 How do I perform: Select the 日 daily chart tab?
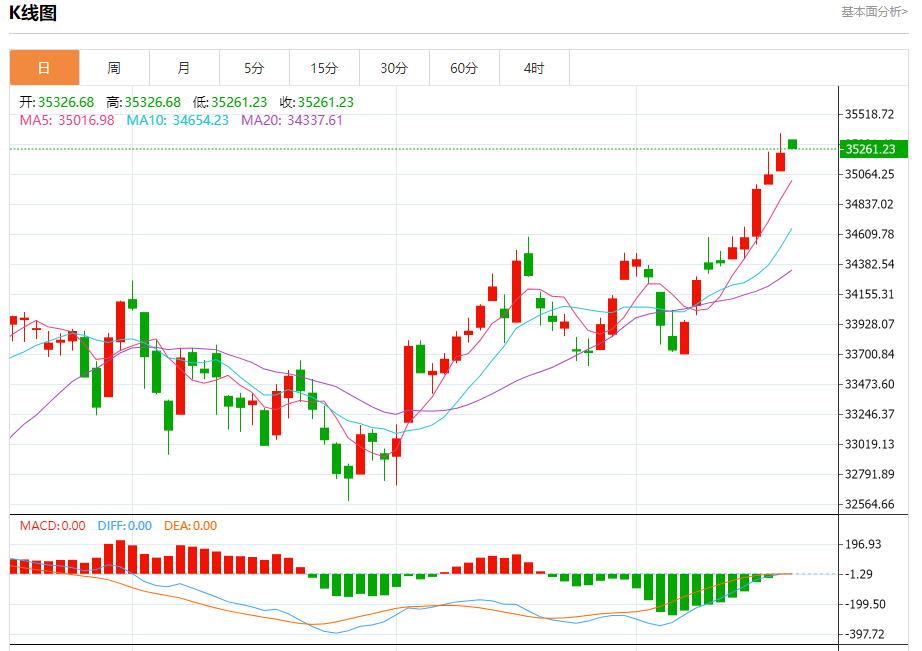(44, 68)
